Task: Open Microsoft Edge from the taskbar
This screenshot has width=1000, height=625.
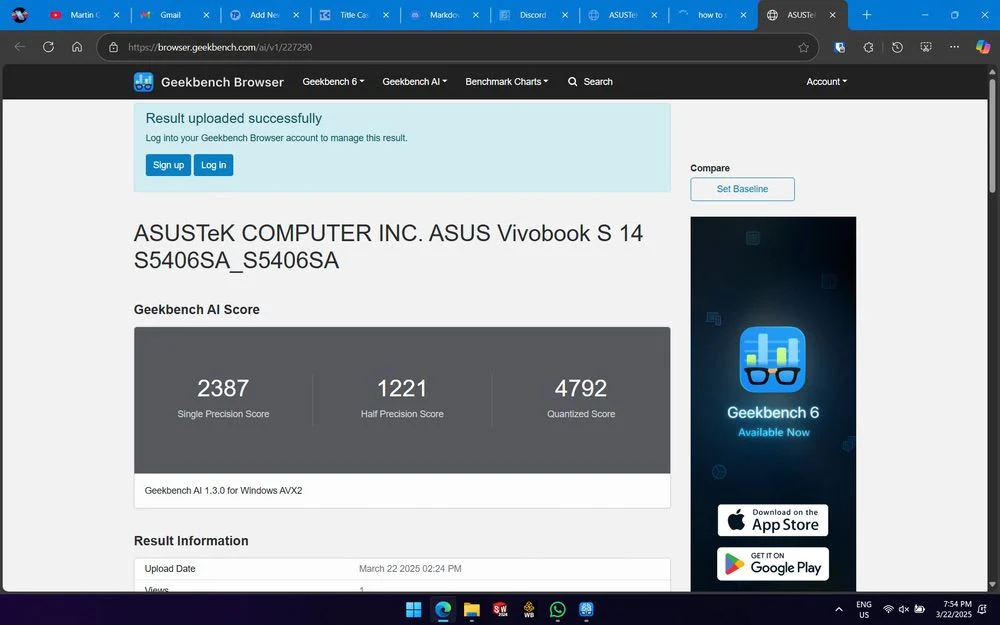Action: click(x=443, y=610)
